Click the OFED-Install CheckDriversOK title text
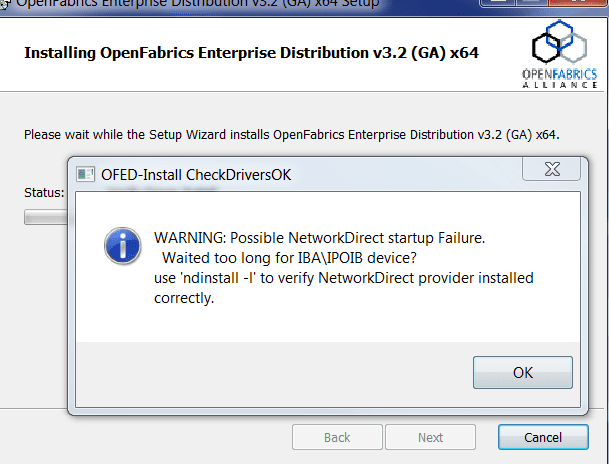 tap(196, 174)
